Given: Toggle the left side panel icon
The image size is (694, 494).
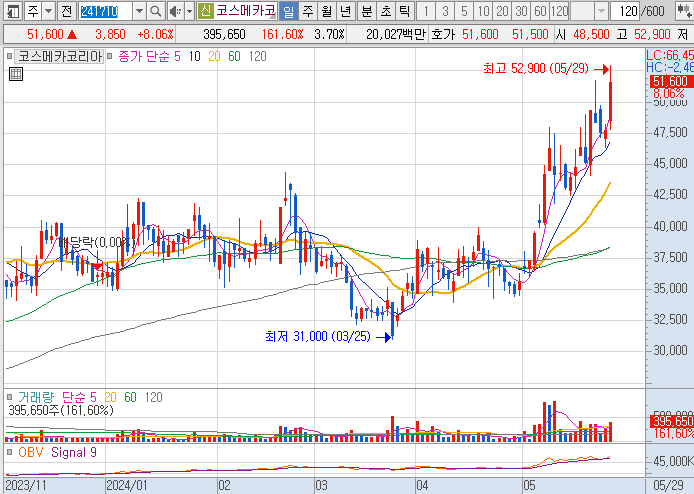Looking at the screenshot, I should 13,11.
